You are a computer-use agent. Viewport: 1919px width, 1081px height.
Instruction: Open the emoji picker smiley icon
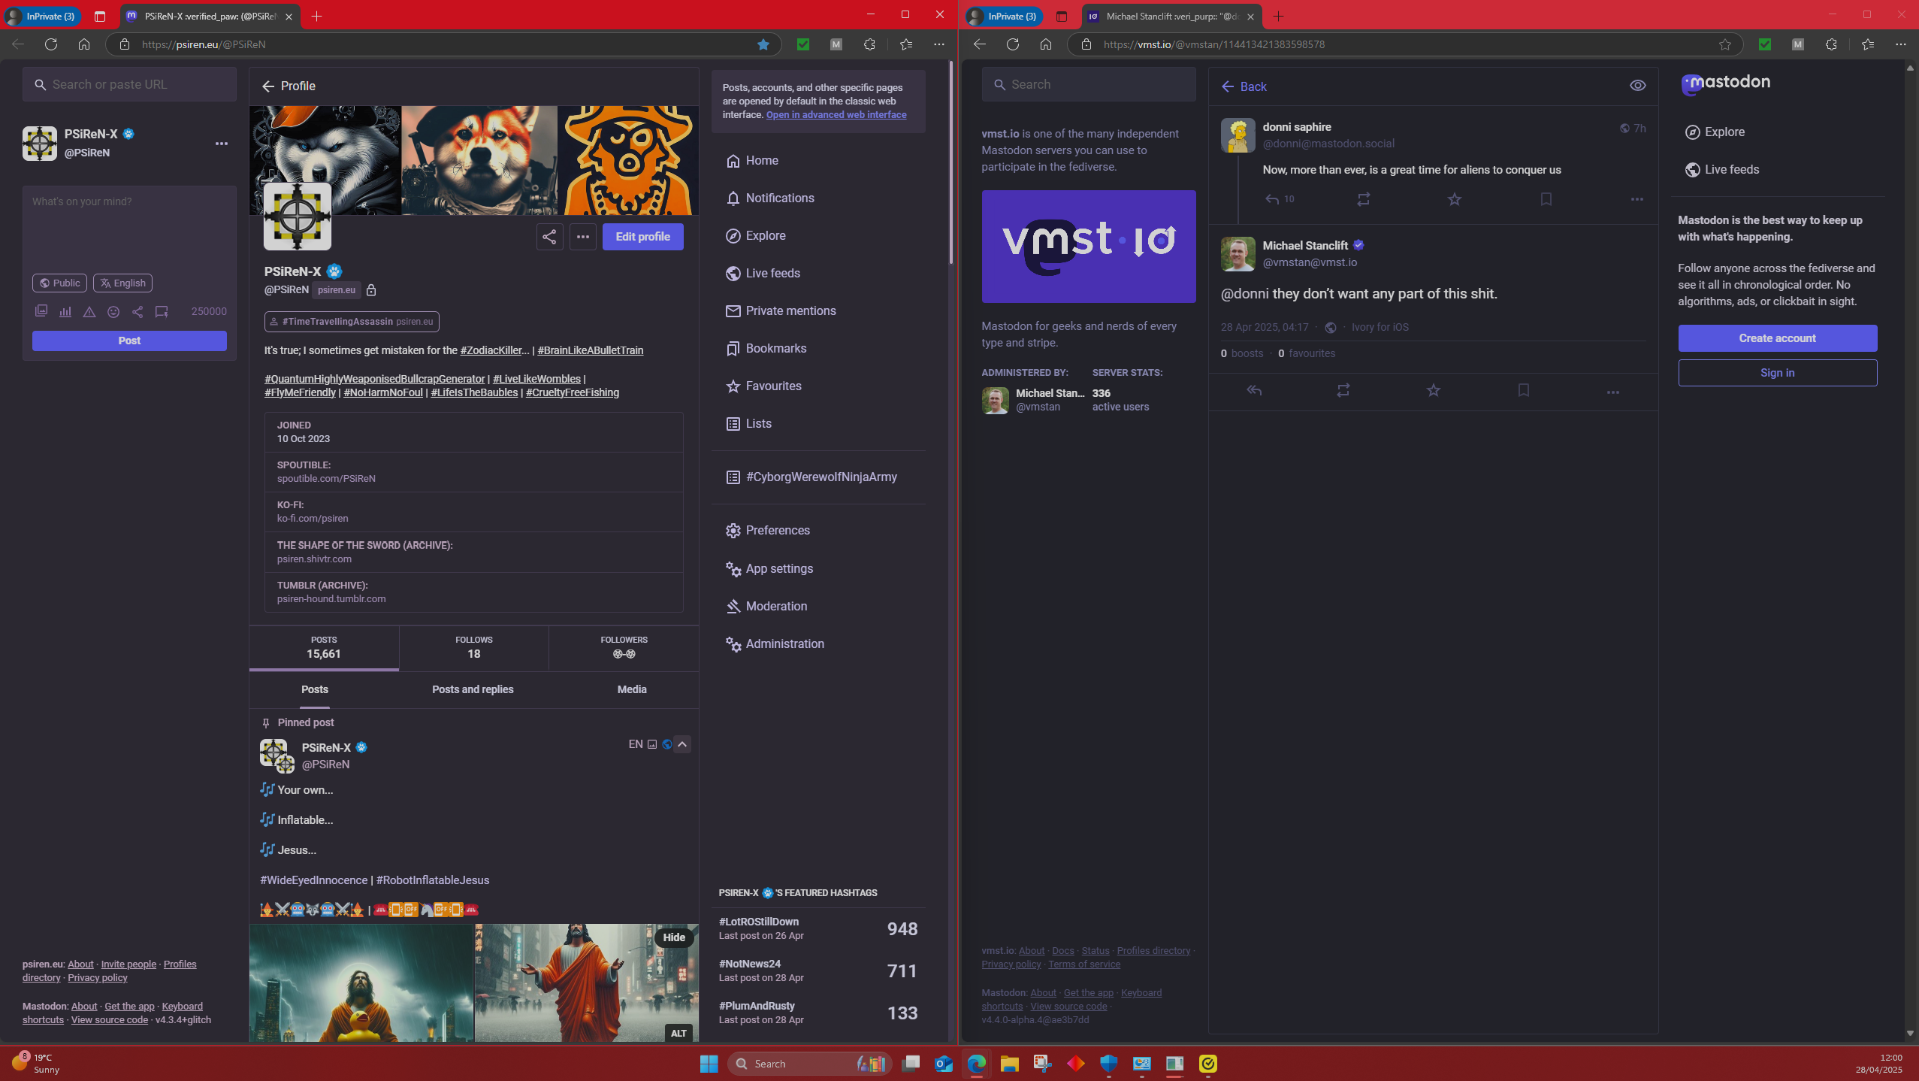pyautogui.click(x=113, y=312)
